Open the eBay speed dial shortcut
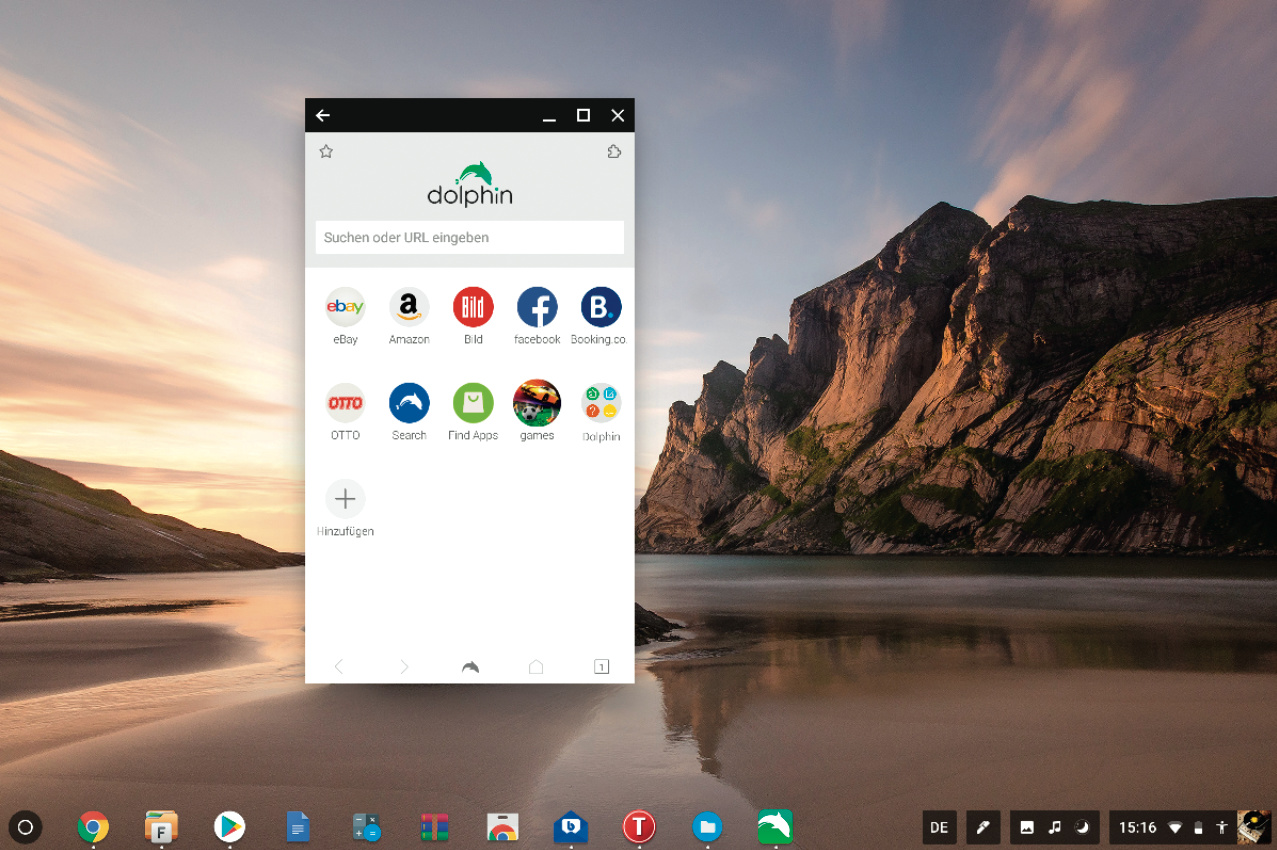This screenshot has width=1277, height=850. (x=345, y=307)
